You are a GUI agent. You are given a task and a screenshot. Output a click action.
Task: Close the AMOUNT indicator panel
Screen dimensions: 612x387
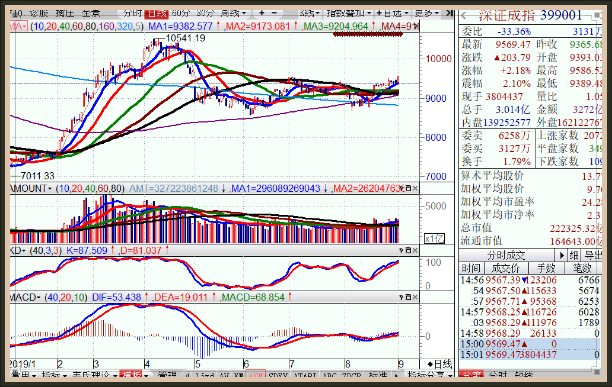tap(415, 188)
